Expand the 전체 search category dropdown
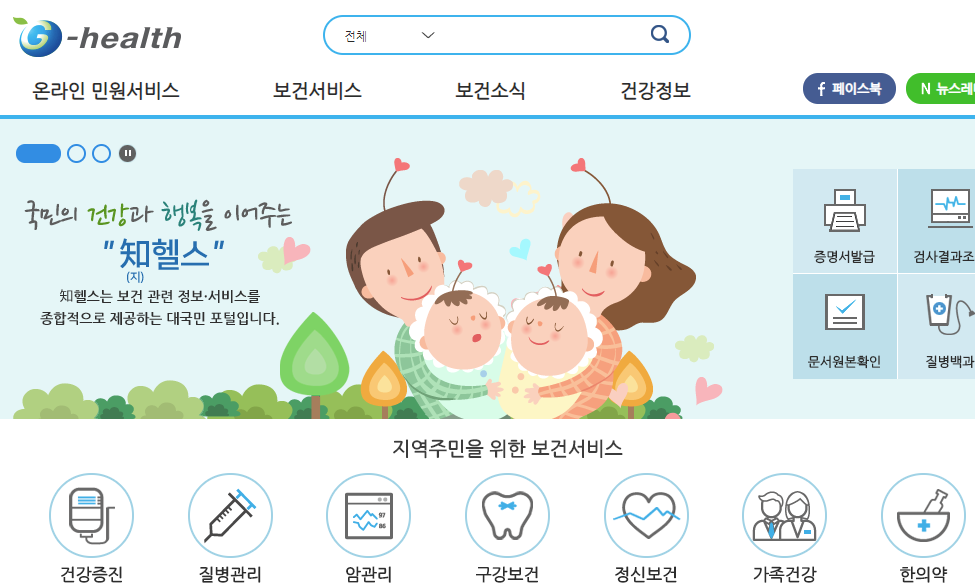 click(389, 35)
